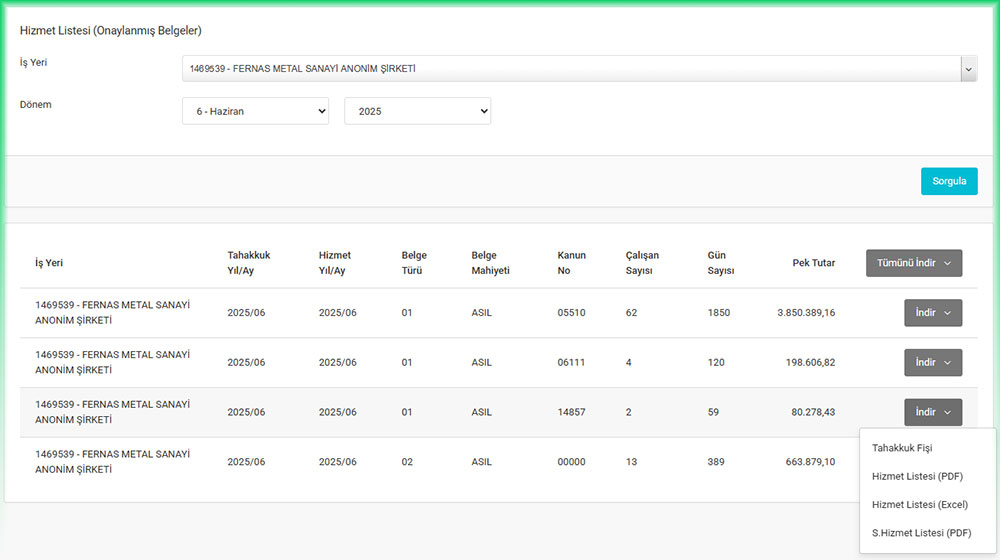This screenshot has height=560, width=1000.
Task: Select Hizmet Listesi (PDF) menu option
Action: (916, 477)
